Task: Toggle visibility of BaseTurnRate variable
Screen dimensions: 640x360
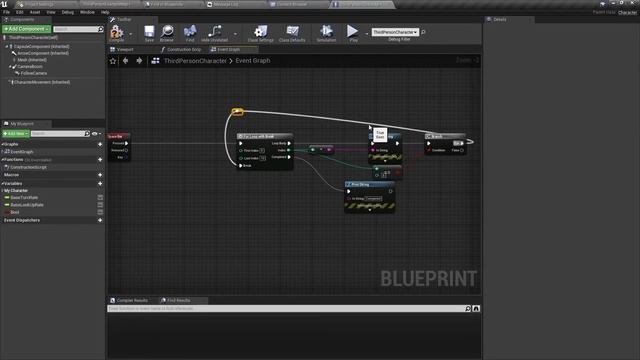Action: click(x=100, y=198)
